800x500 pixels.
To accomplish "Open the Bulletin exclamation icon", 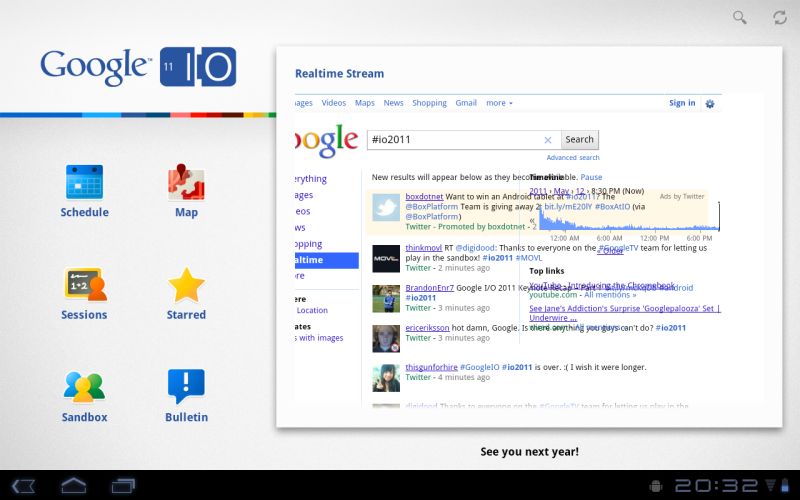I will click(186, 387).
